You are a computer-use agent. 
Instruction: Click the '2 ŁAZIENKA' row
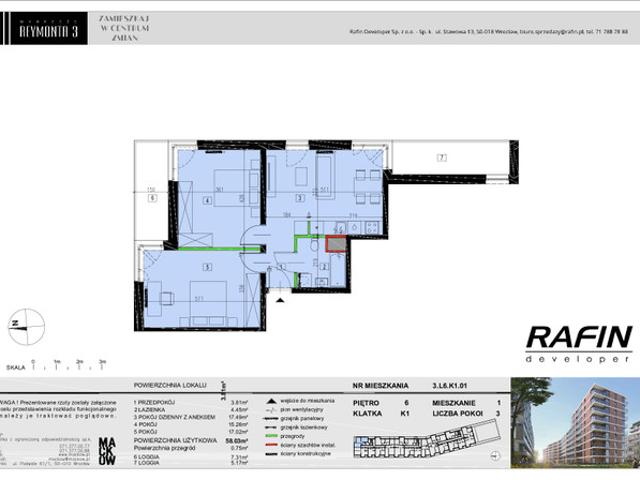click(191, 410)
